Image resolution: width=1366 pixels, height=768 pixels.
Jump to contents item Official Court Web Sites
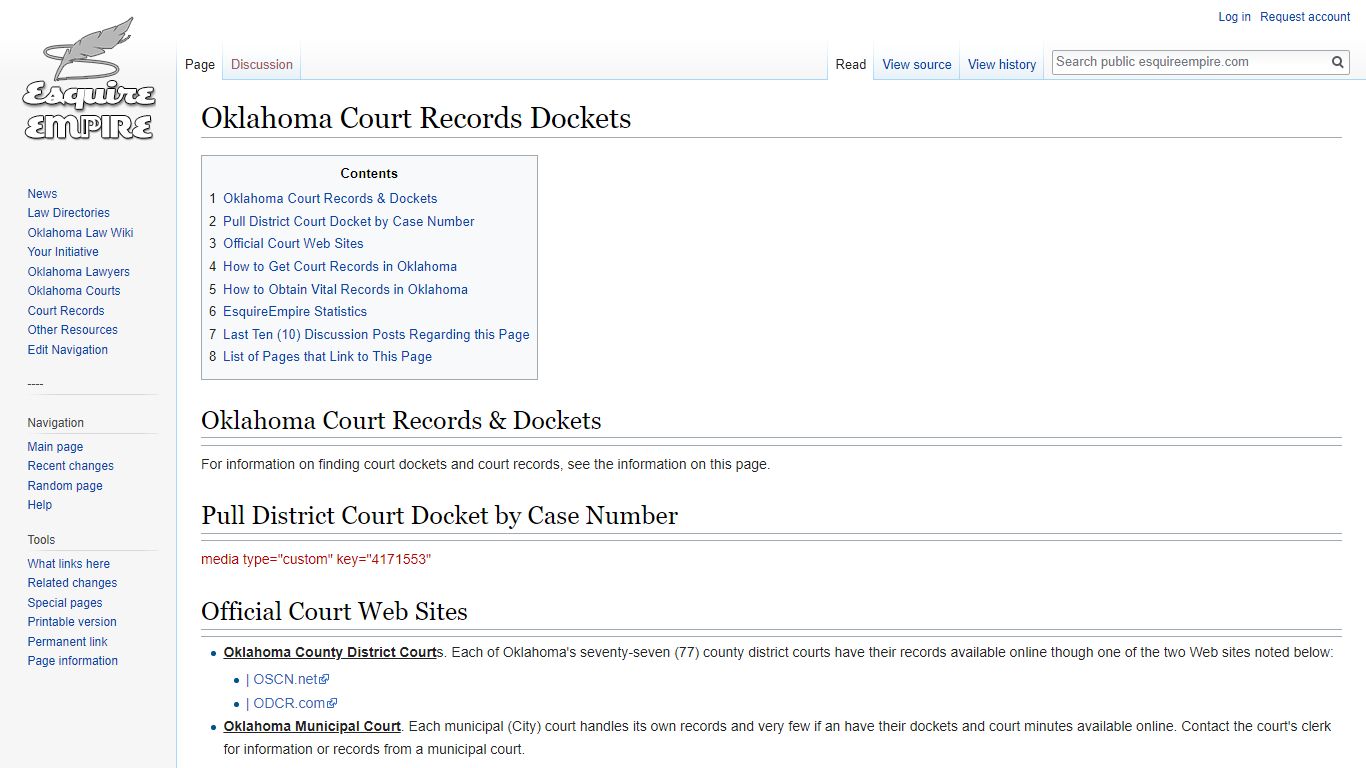point(286,243)
